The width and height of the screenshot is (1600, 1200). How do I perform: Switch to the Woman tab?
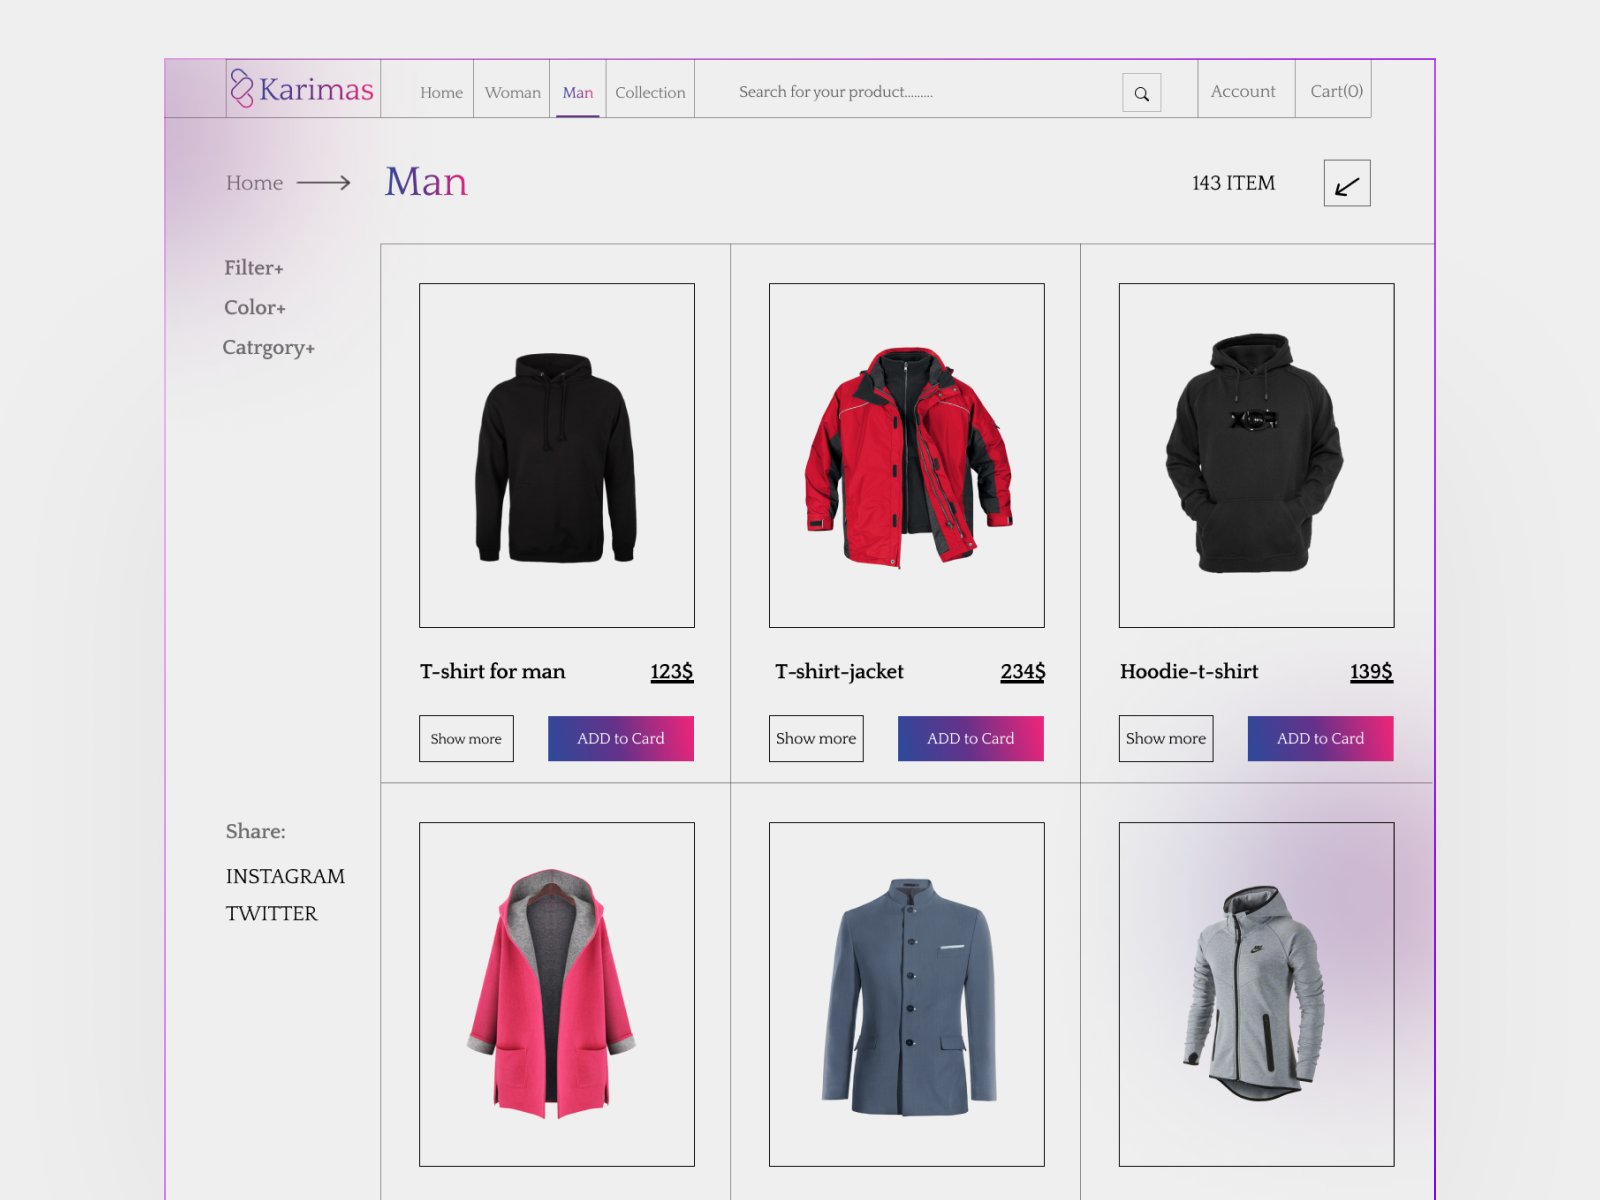[511, 91]
